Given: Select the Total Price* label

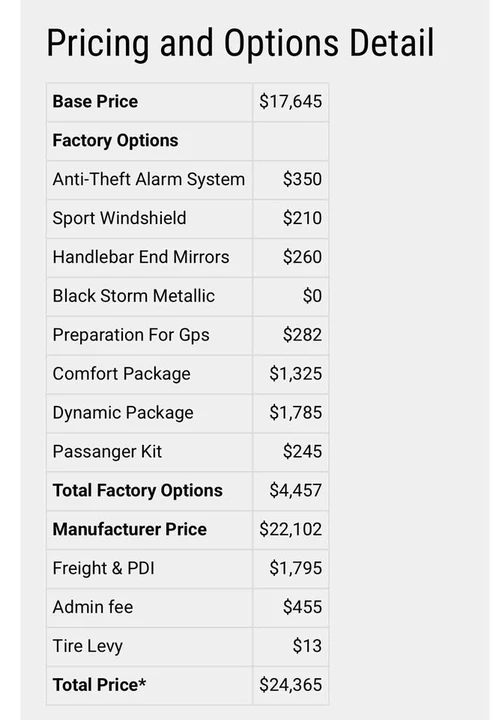Looking at the screenshot, I should 99,685.
